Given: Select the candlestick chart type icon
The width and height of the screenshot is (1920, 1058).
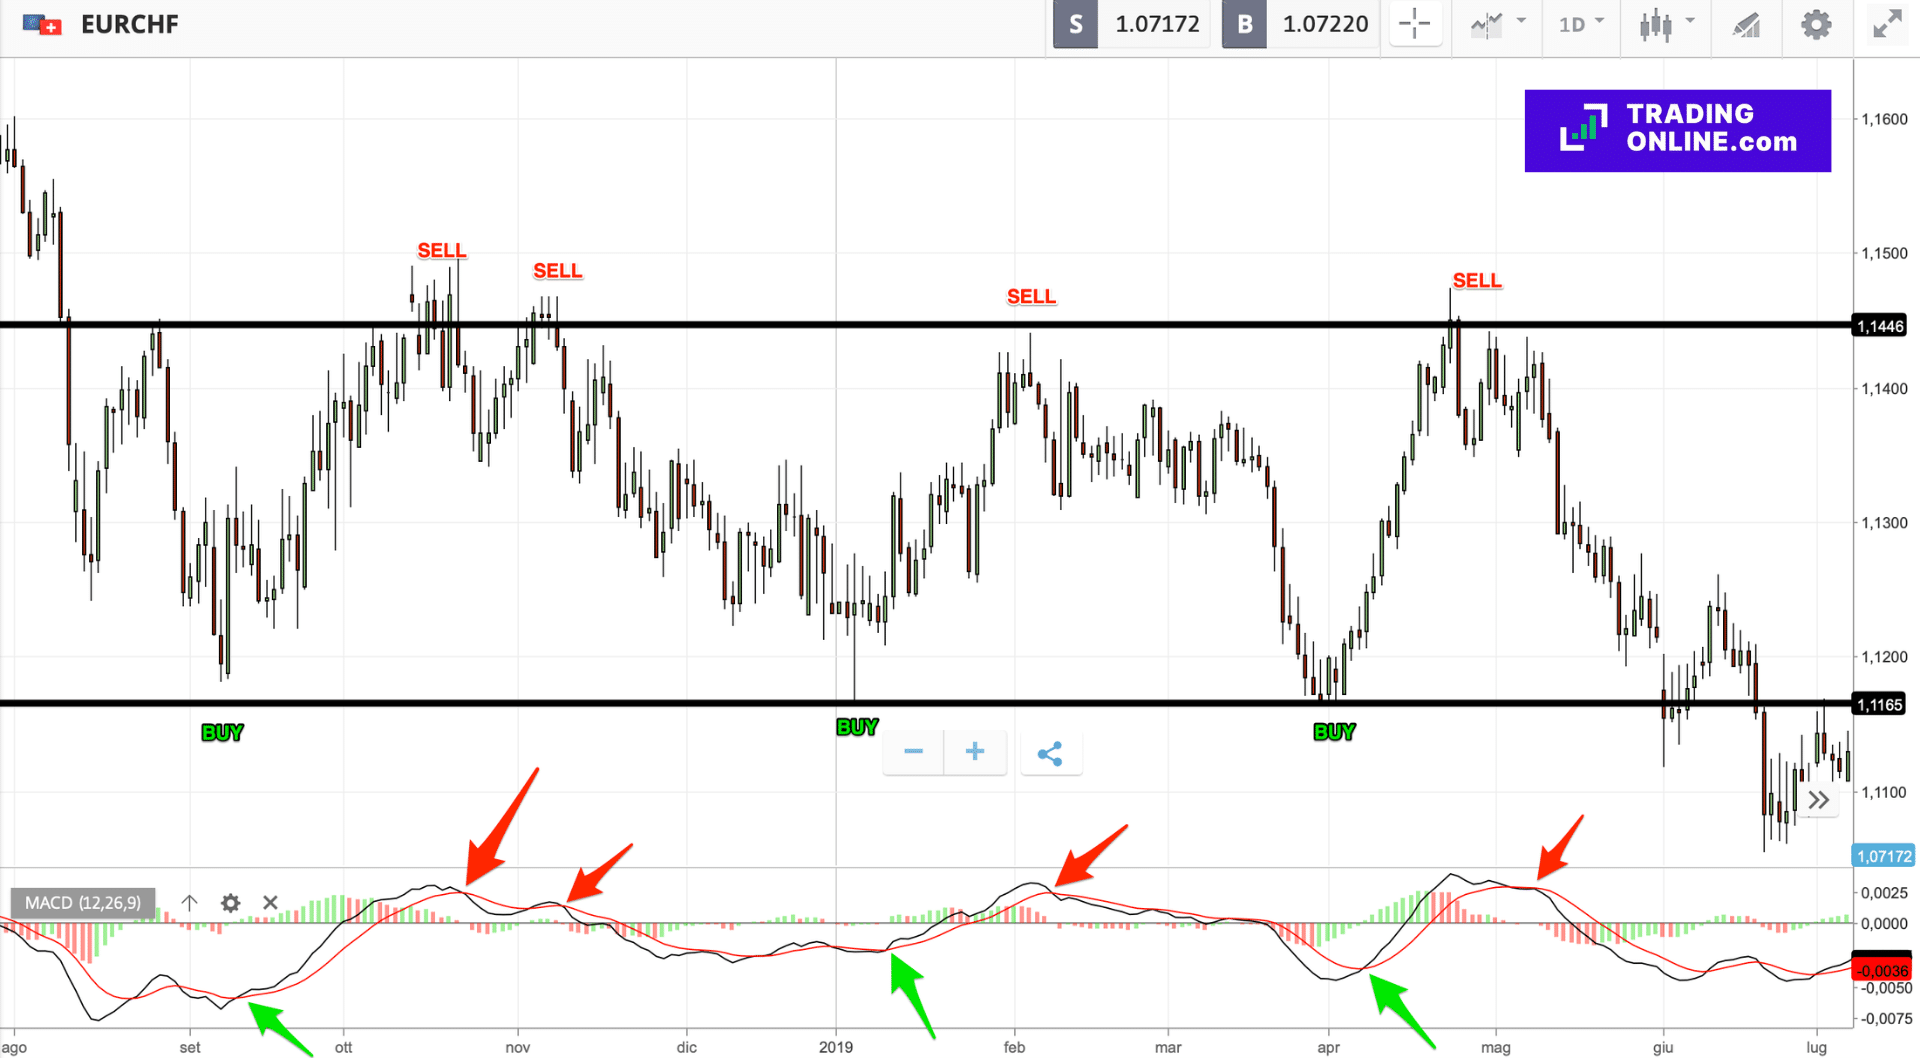Looking at the screenshot, I should (1656, 24).
